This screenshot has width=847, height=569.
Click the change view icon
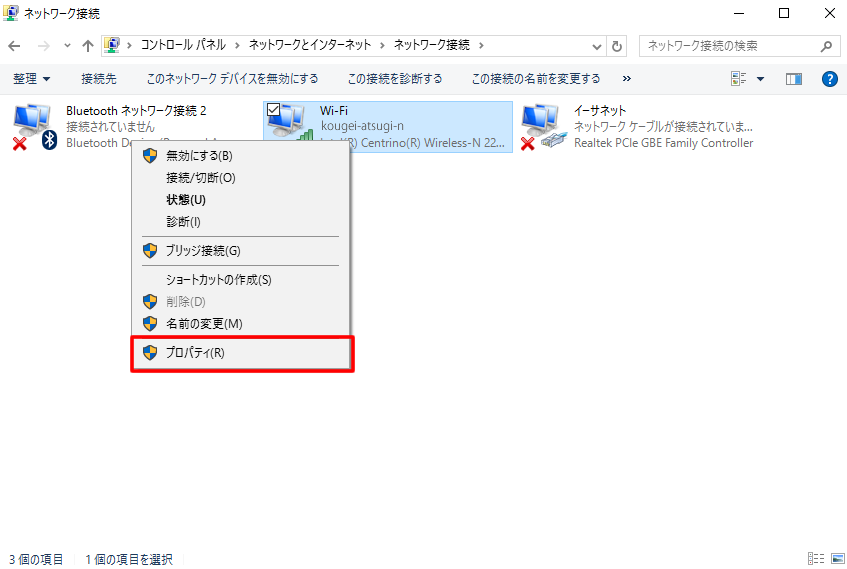738,79
